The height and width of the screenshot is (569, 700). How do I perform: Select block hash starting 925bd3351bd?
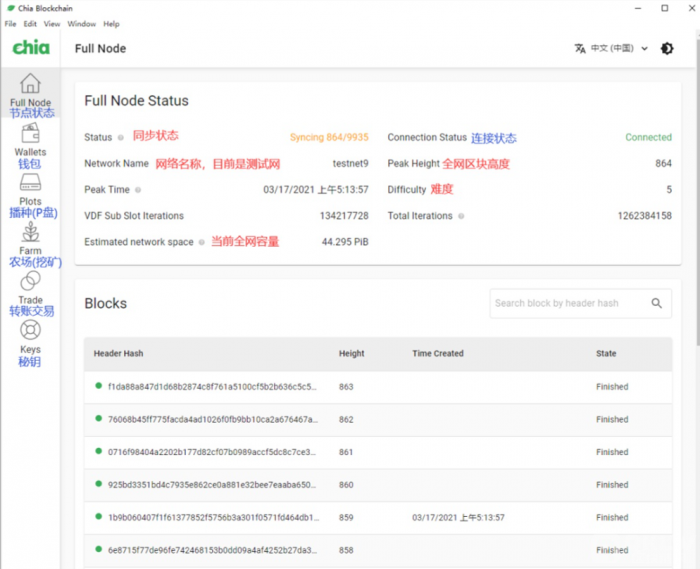click(212, 485)
